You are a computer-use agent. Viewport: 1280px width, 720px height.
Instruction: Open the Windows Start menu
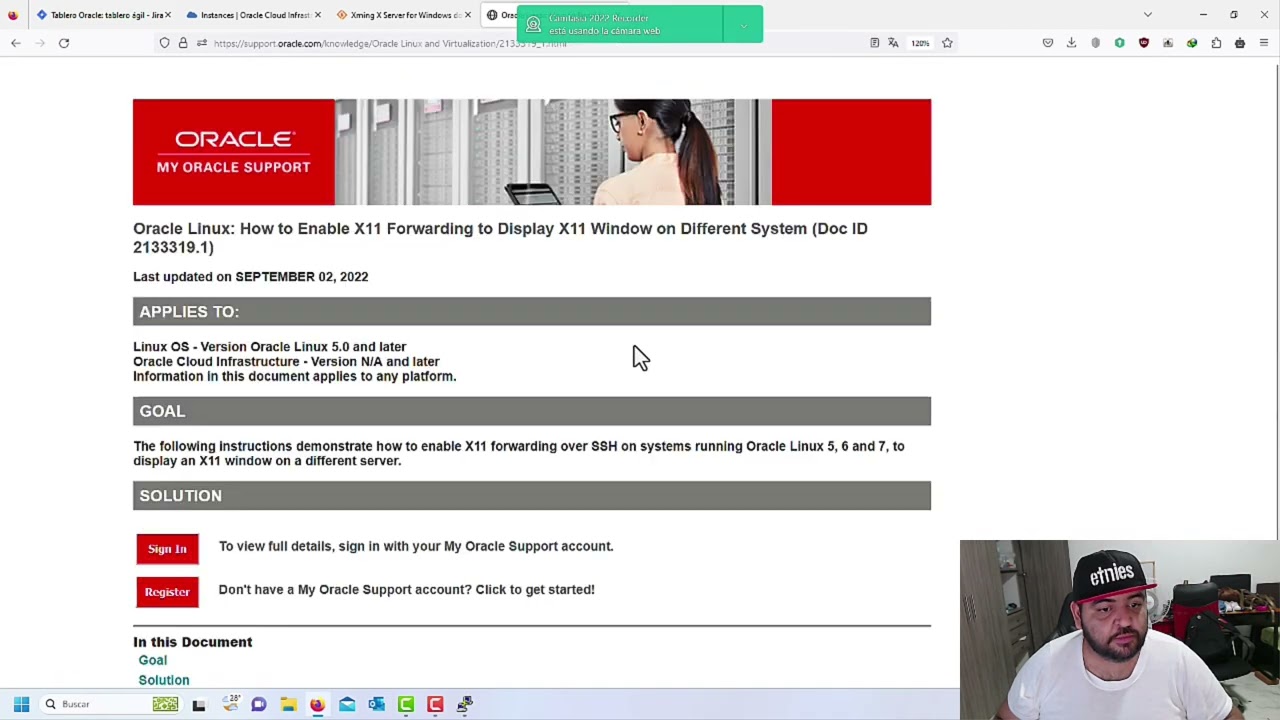click(x=21, y=704)
